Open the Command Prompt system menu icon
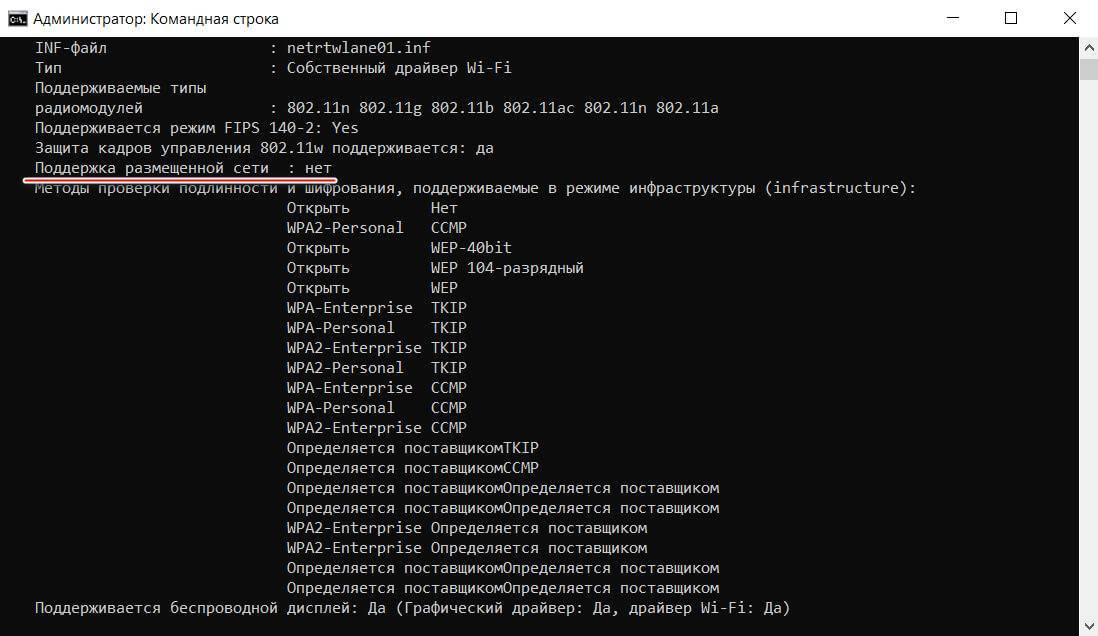The image size is (1098, 636). pos(17,18)
